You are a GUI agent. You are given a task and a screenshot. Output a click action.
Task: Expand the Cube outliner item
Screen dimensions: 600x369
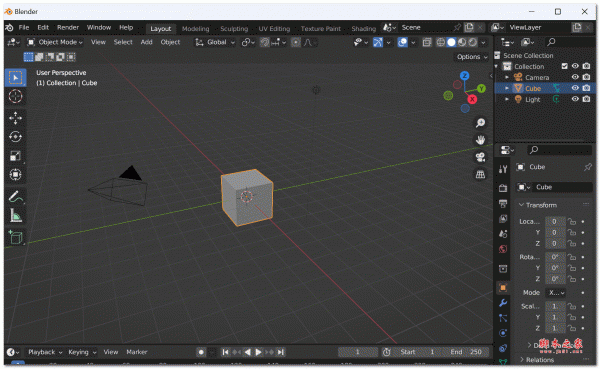(507, 88)
